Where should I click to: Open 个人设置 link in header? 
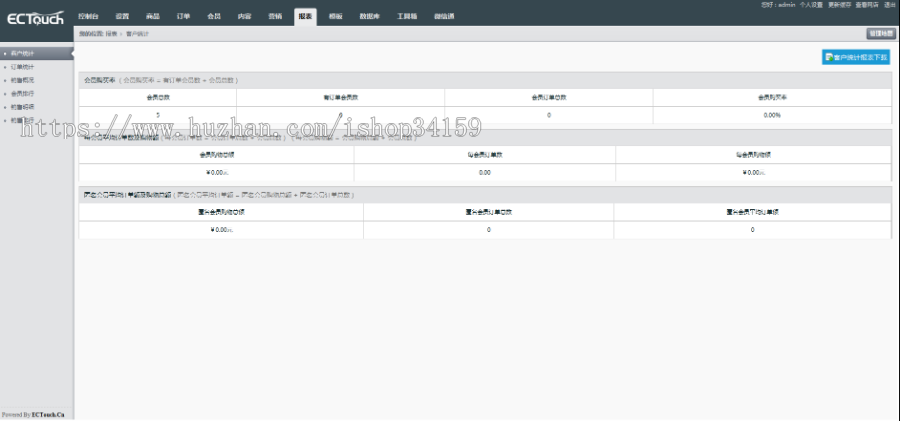(811, 5)
